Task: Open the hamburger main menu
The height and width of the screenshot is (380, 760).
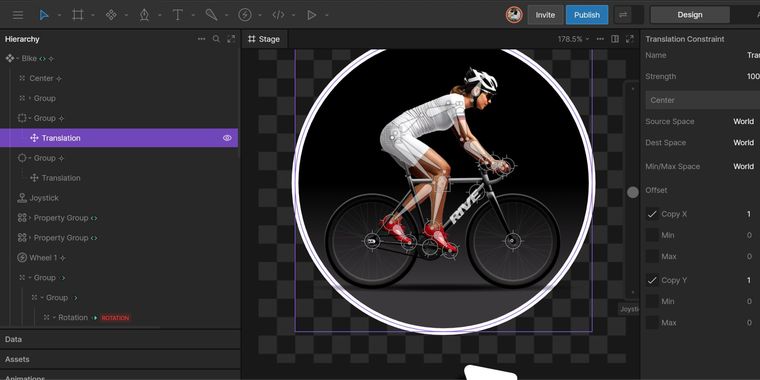Action: pos(18,15)
